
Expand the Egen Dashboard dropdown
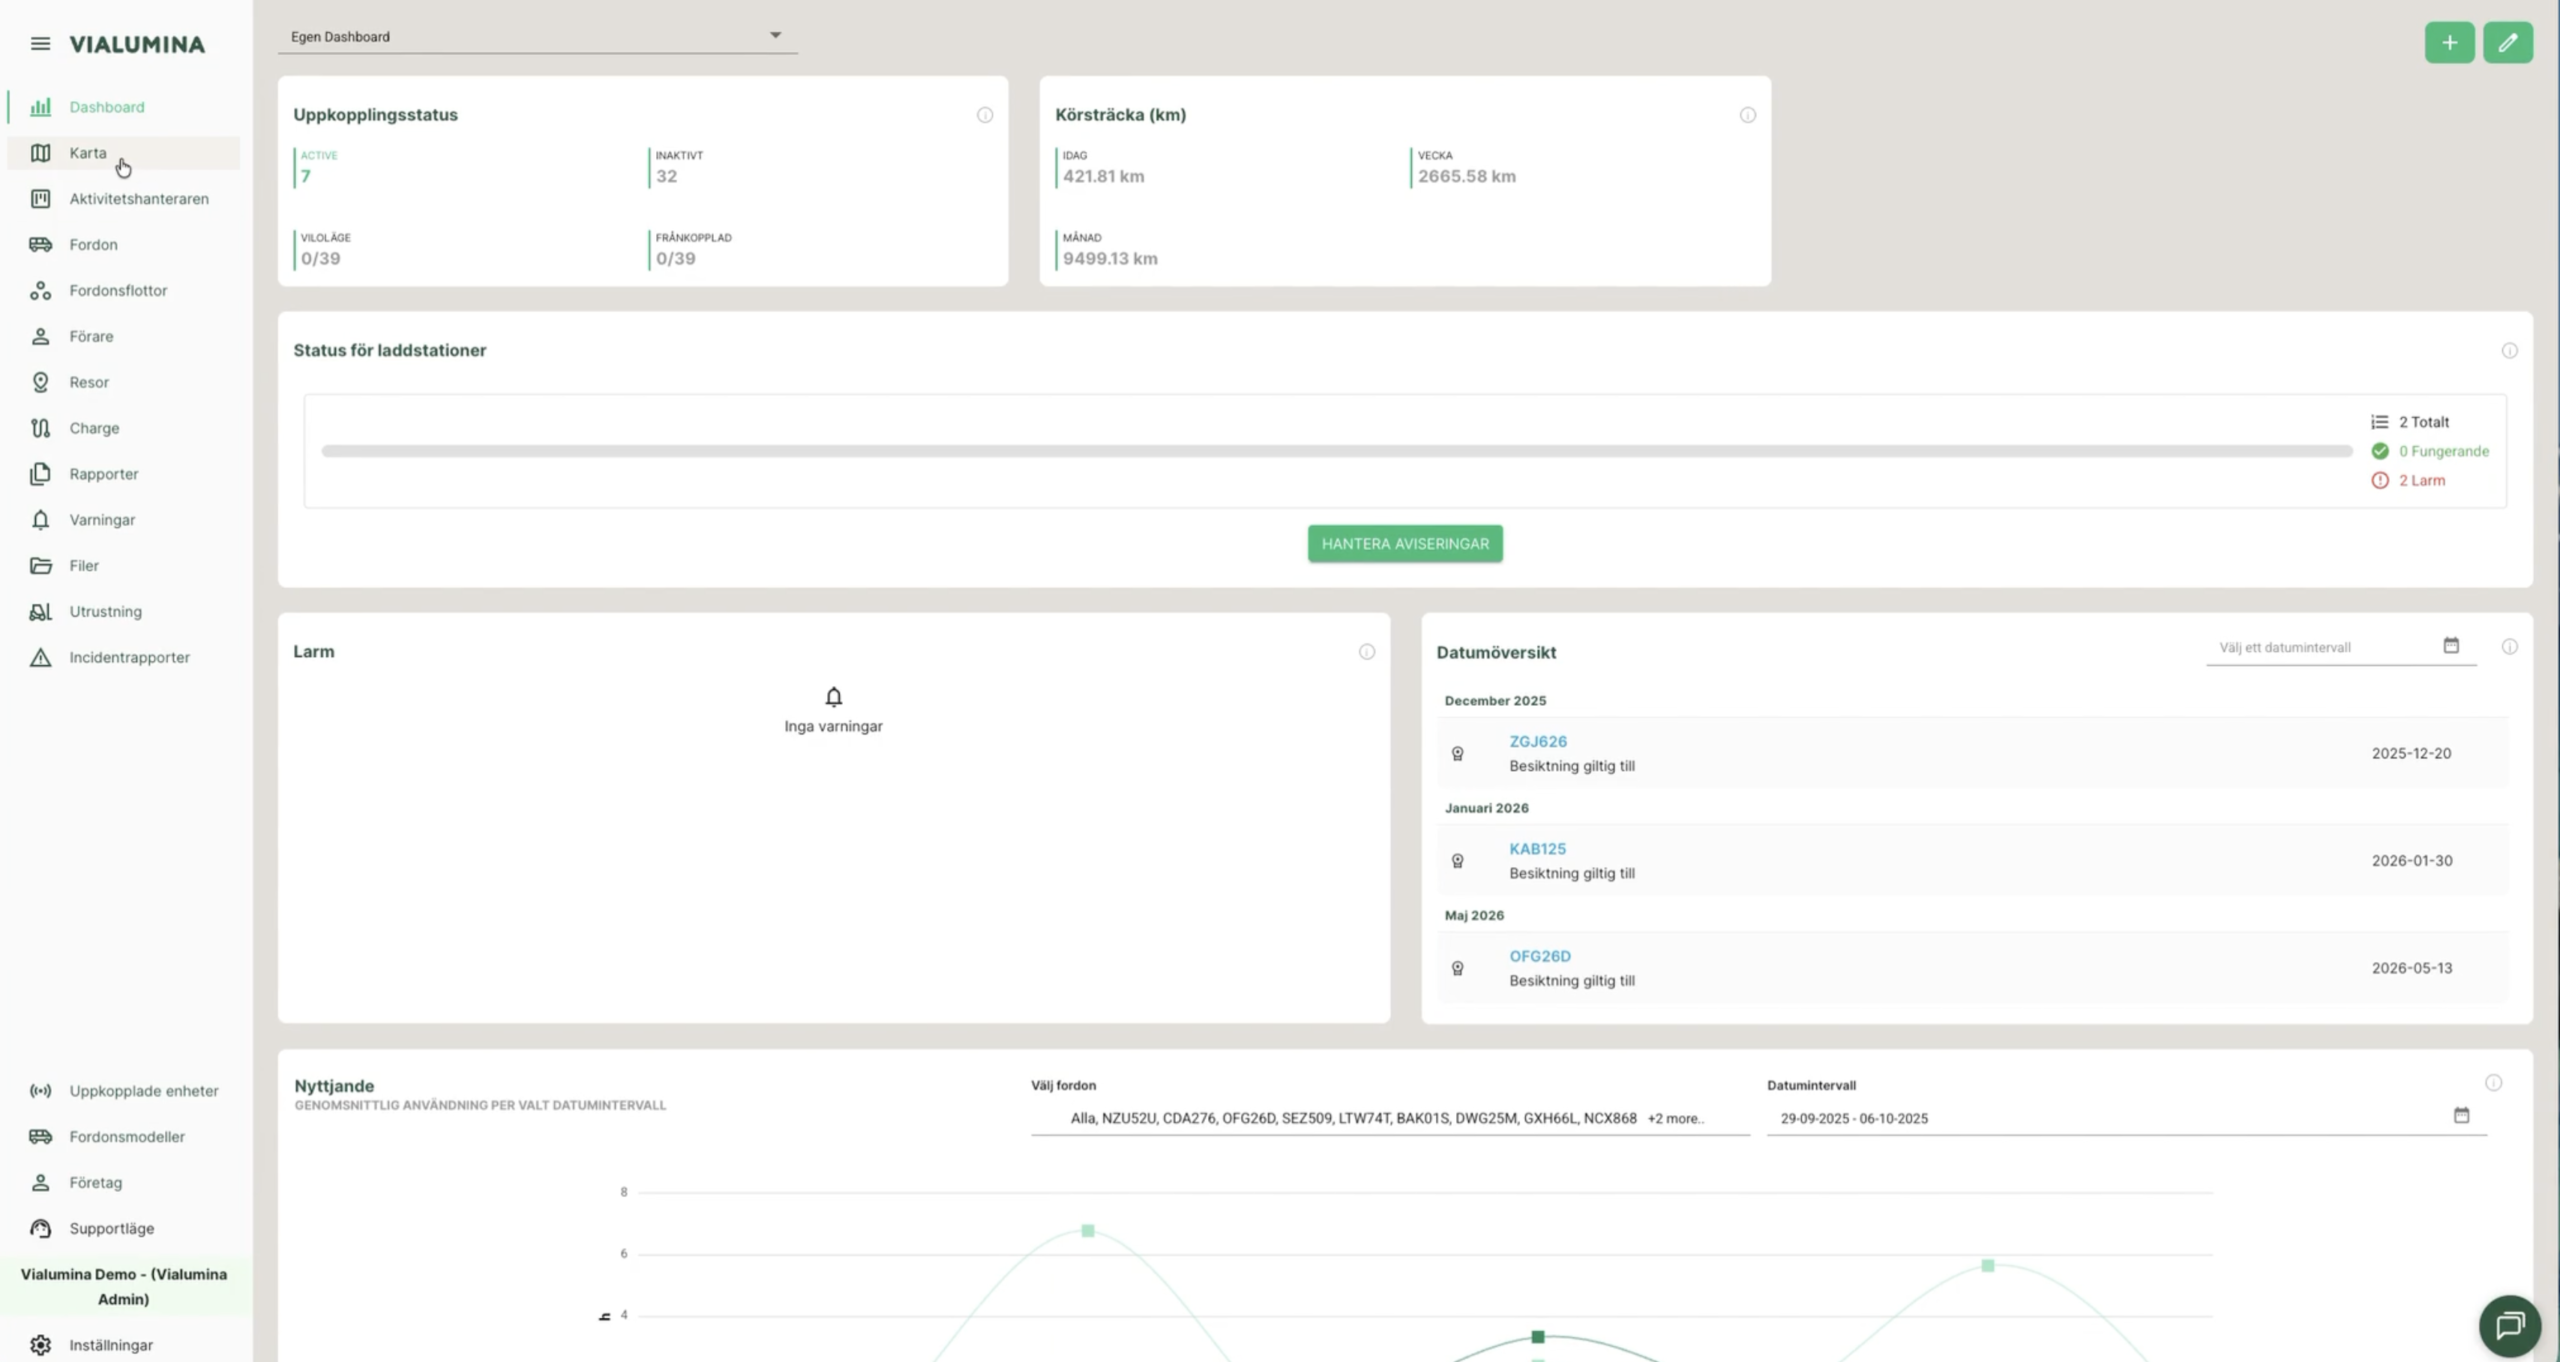(537, 37)
